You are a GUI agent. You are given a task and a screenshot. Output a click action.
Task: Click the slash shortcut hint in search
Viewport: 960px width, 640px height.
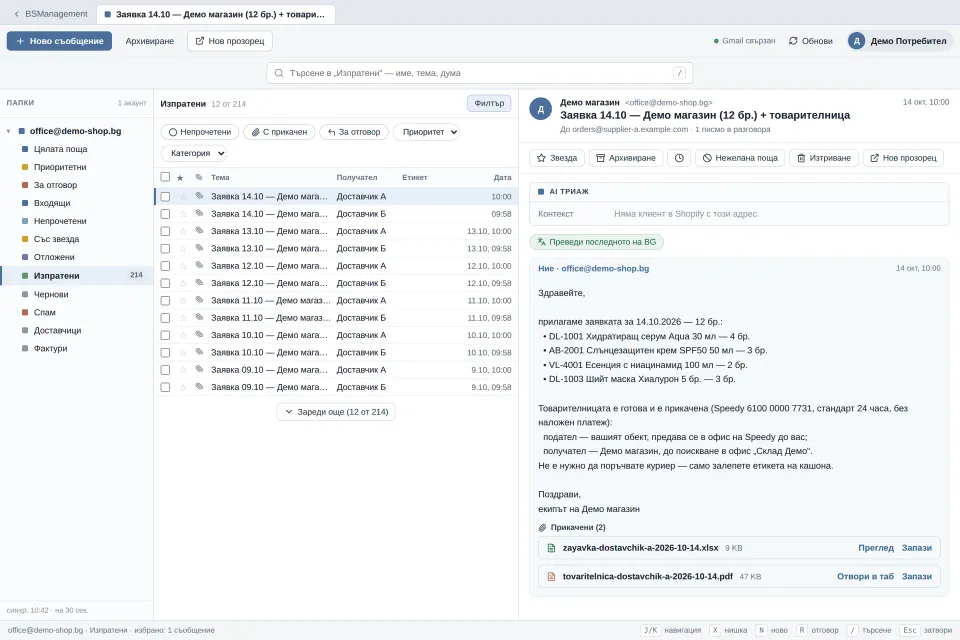pos(679,73)
